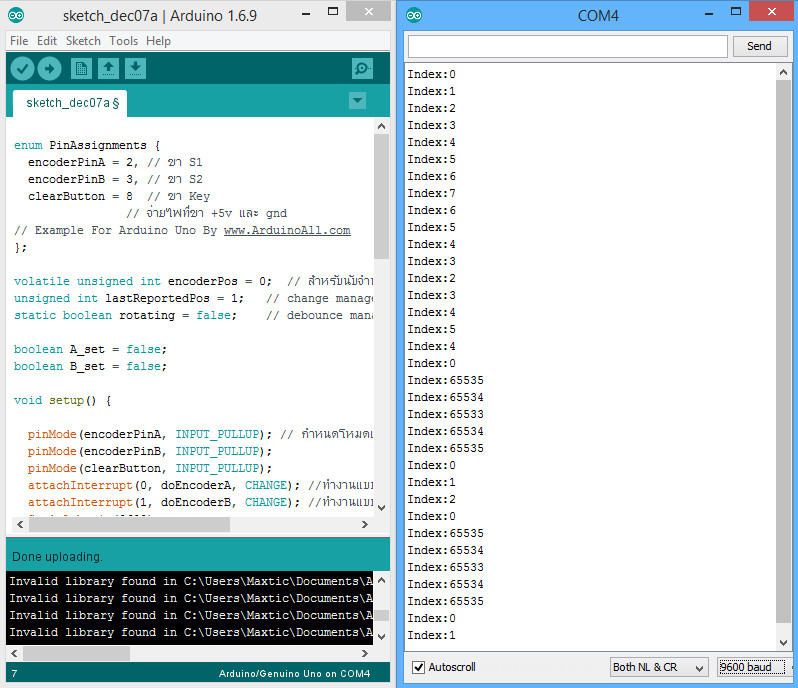Screen dimensions: 798x688
Task: Click the first 'Invalid library found' console line
Action: (x=191, y=581)
